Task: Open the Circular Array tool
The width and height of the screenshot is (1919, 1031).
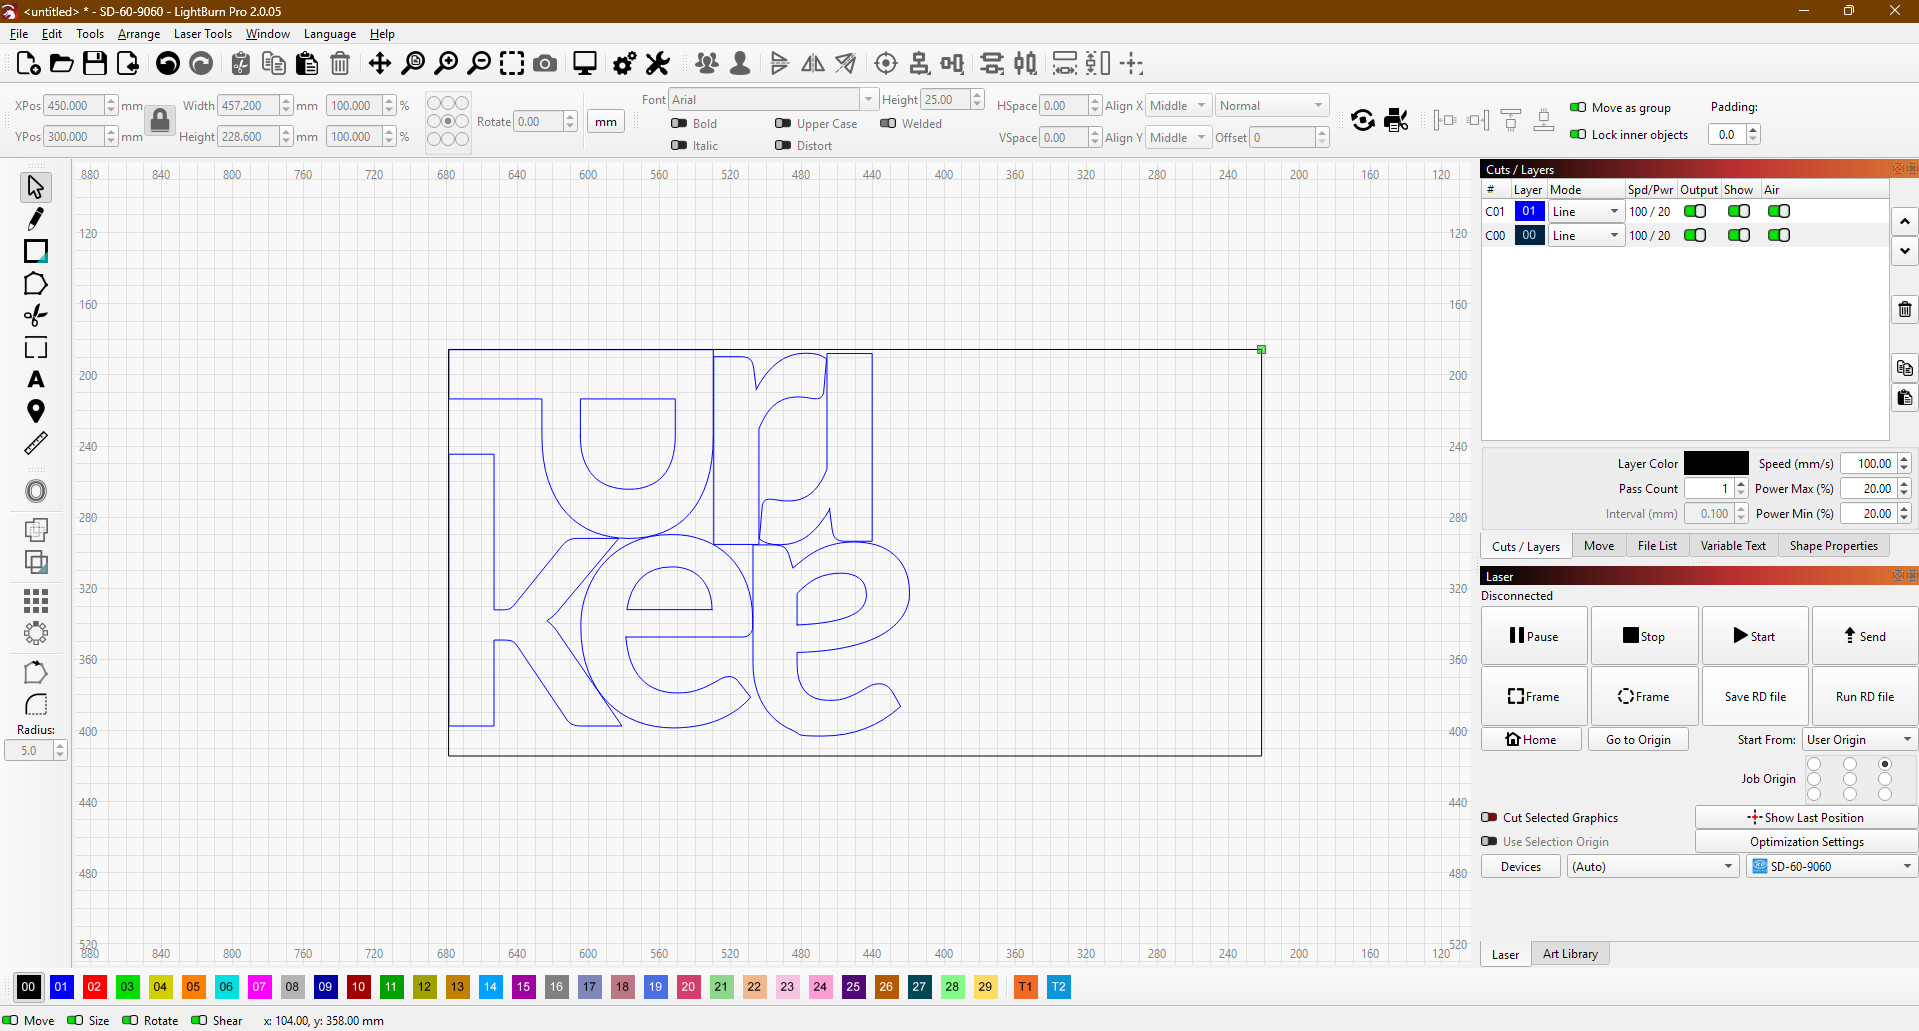Action: (36, 633)
